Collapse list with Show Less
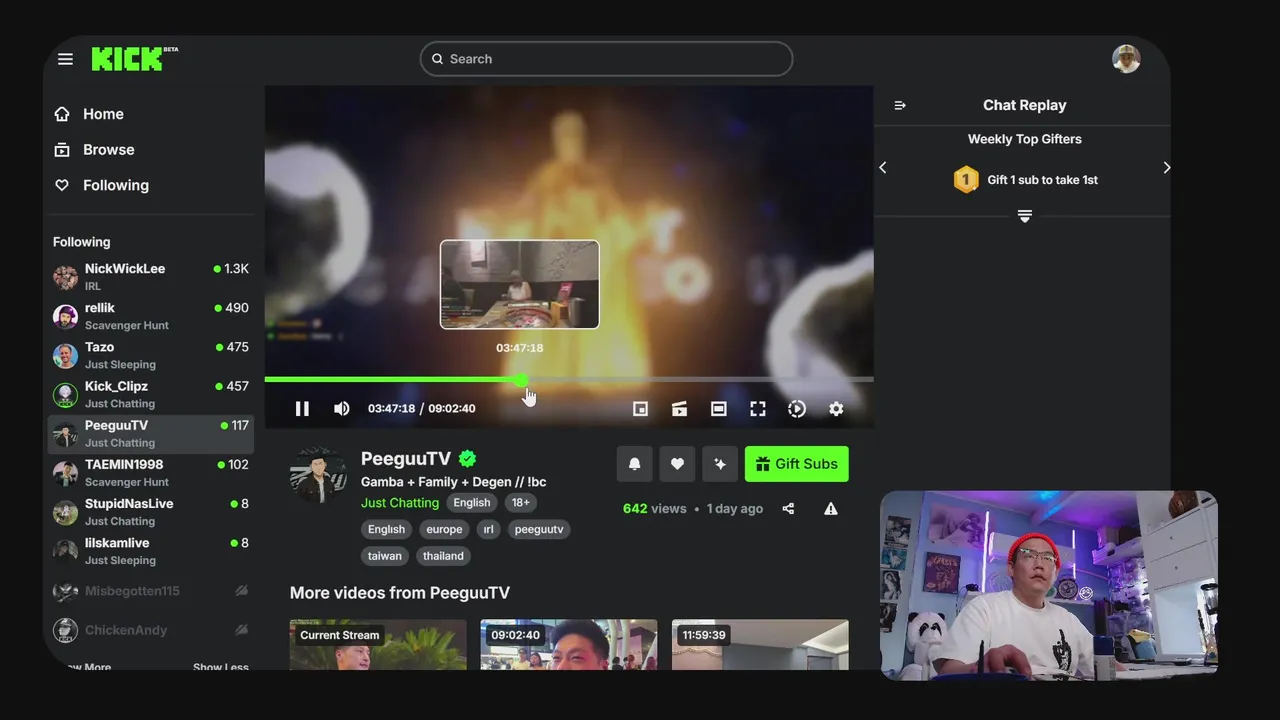 click(x=221, y=666)
